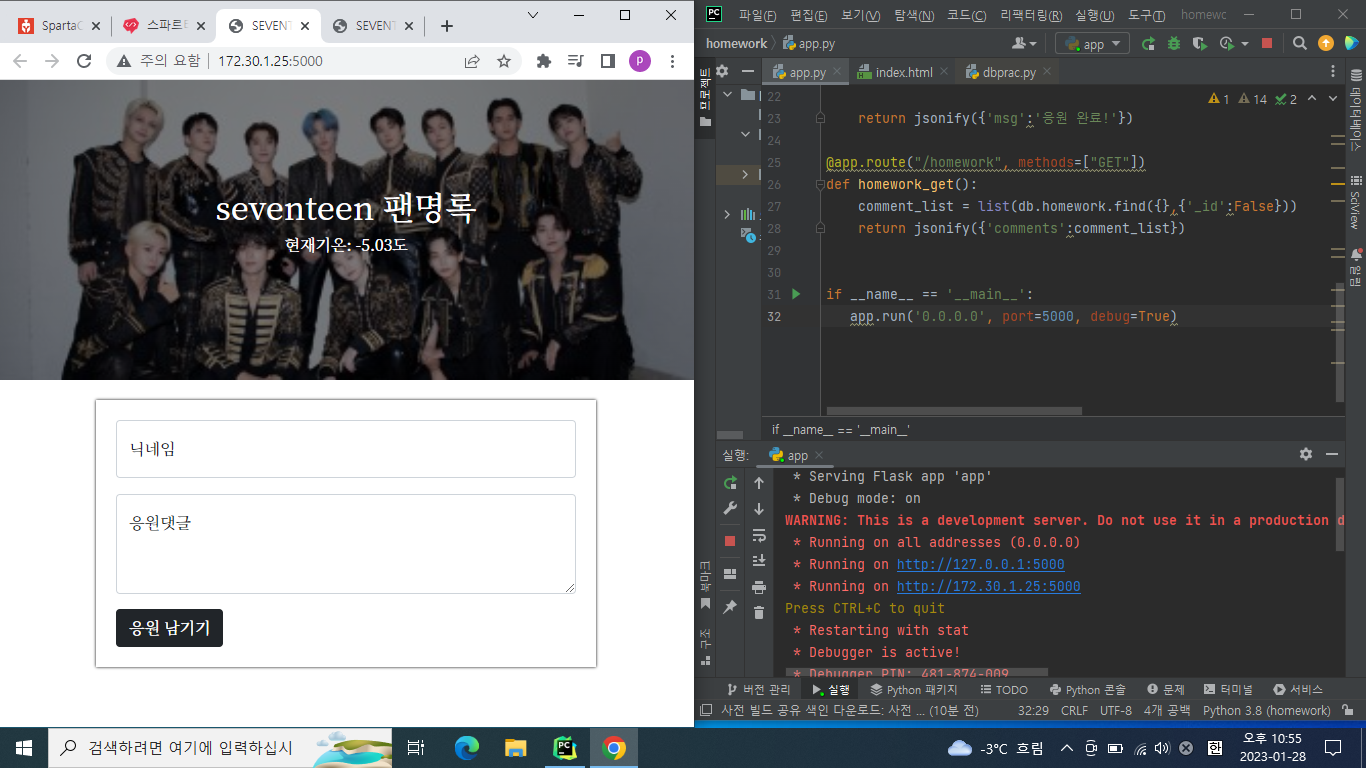Print the console output with printer icon

point(759,587)
